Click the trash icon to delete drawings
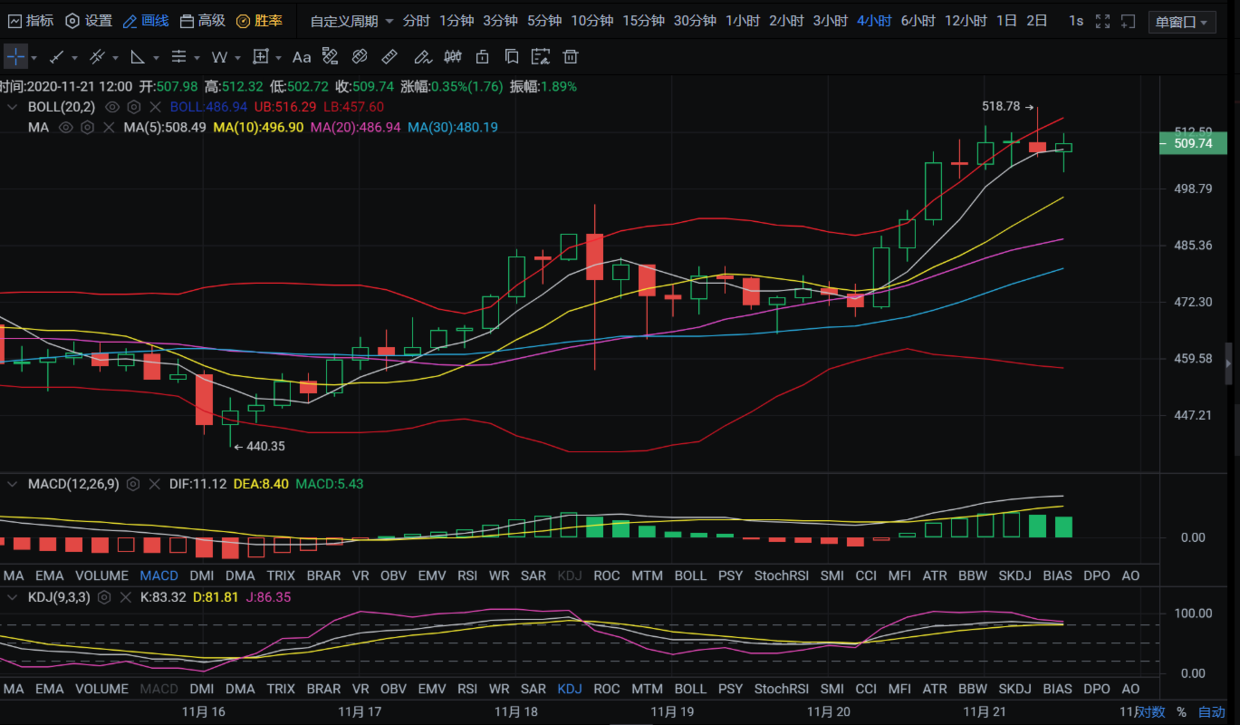Viewport: 1240px width, 725px height. (x=571, y=57)
